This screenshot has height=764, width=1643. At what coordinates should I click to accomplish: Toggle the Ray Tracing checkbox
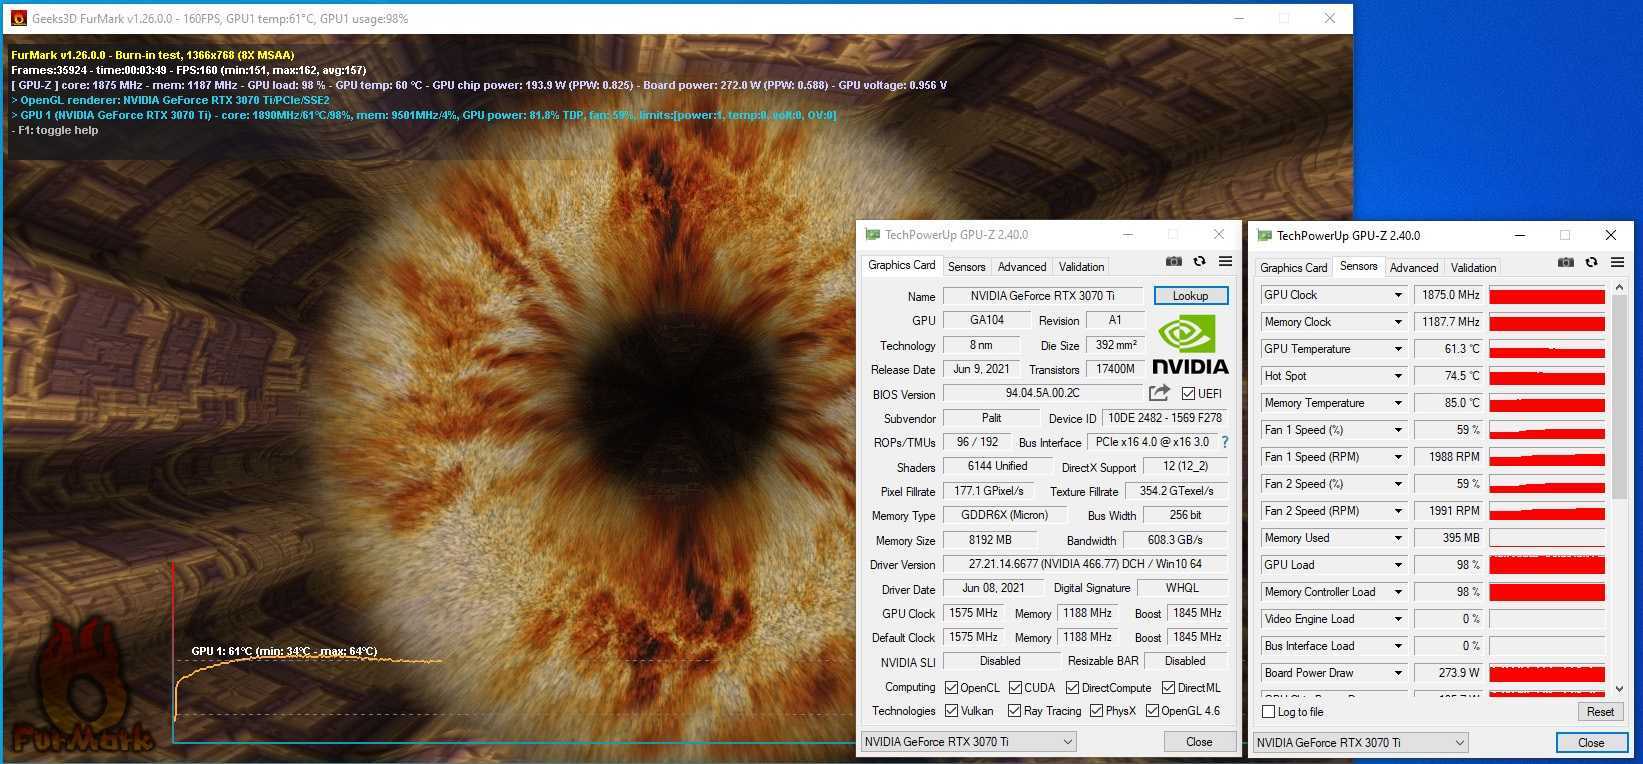click(1014, 711)
